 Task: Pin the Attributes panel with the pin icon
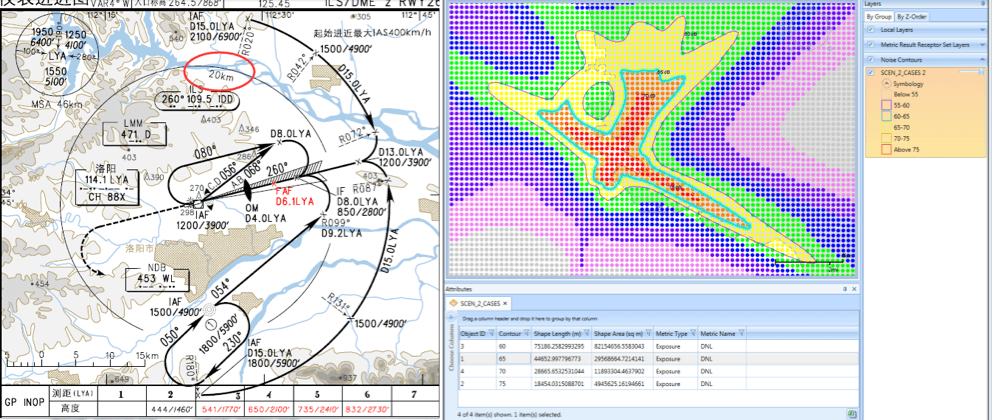click(844, 288)
